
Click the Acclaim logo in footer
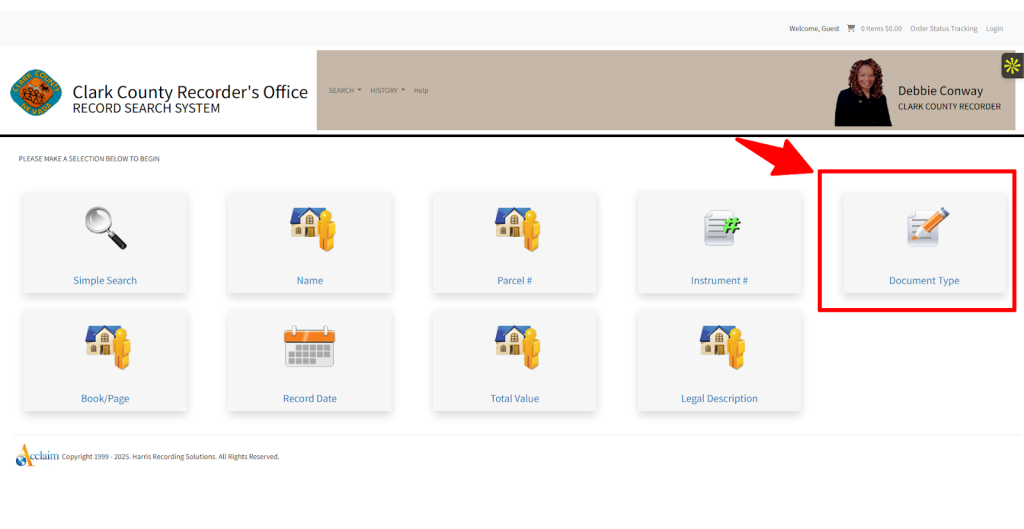(x=38, y=455)
